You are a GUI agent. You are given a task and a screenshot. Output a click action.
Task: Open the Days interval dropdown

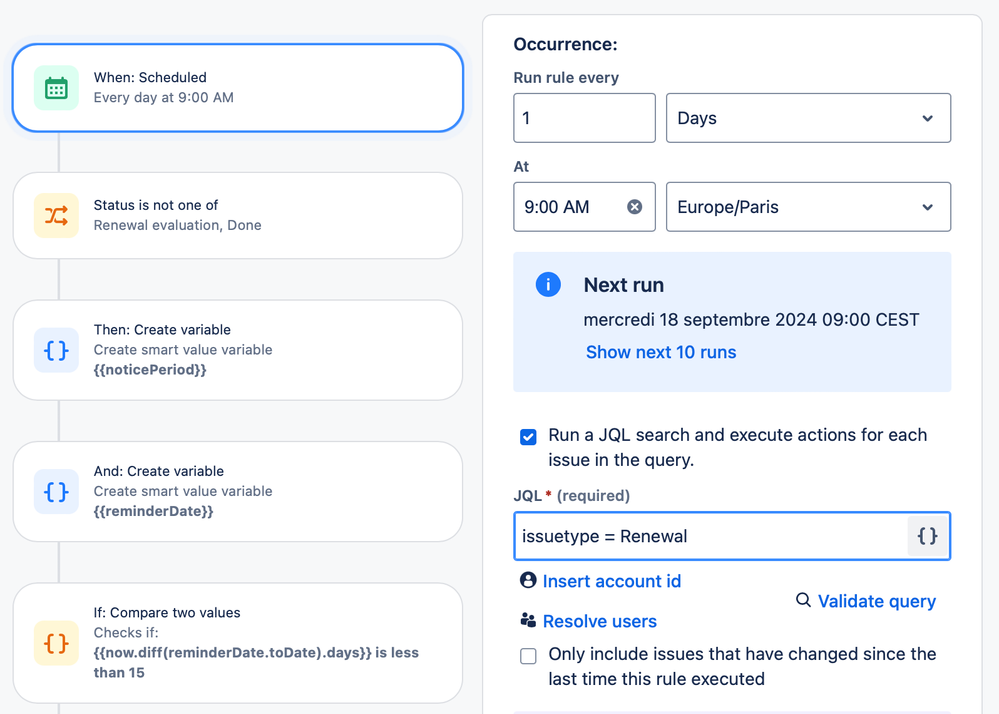click(x=808, y=118)
